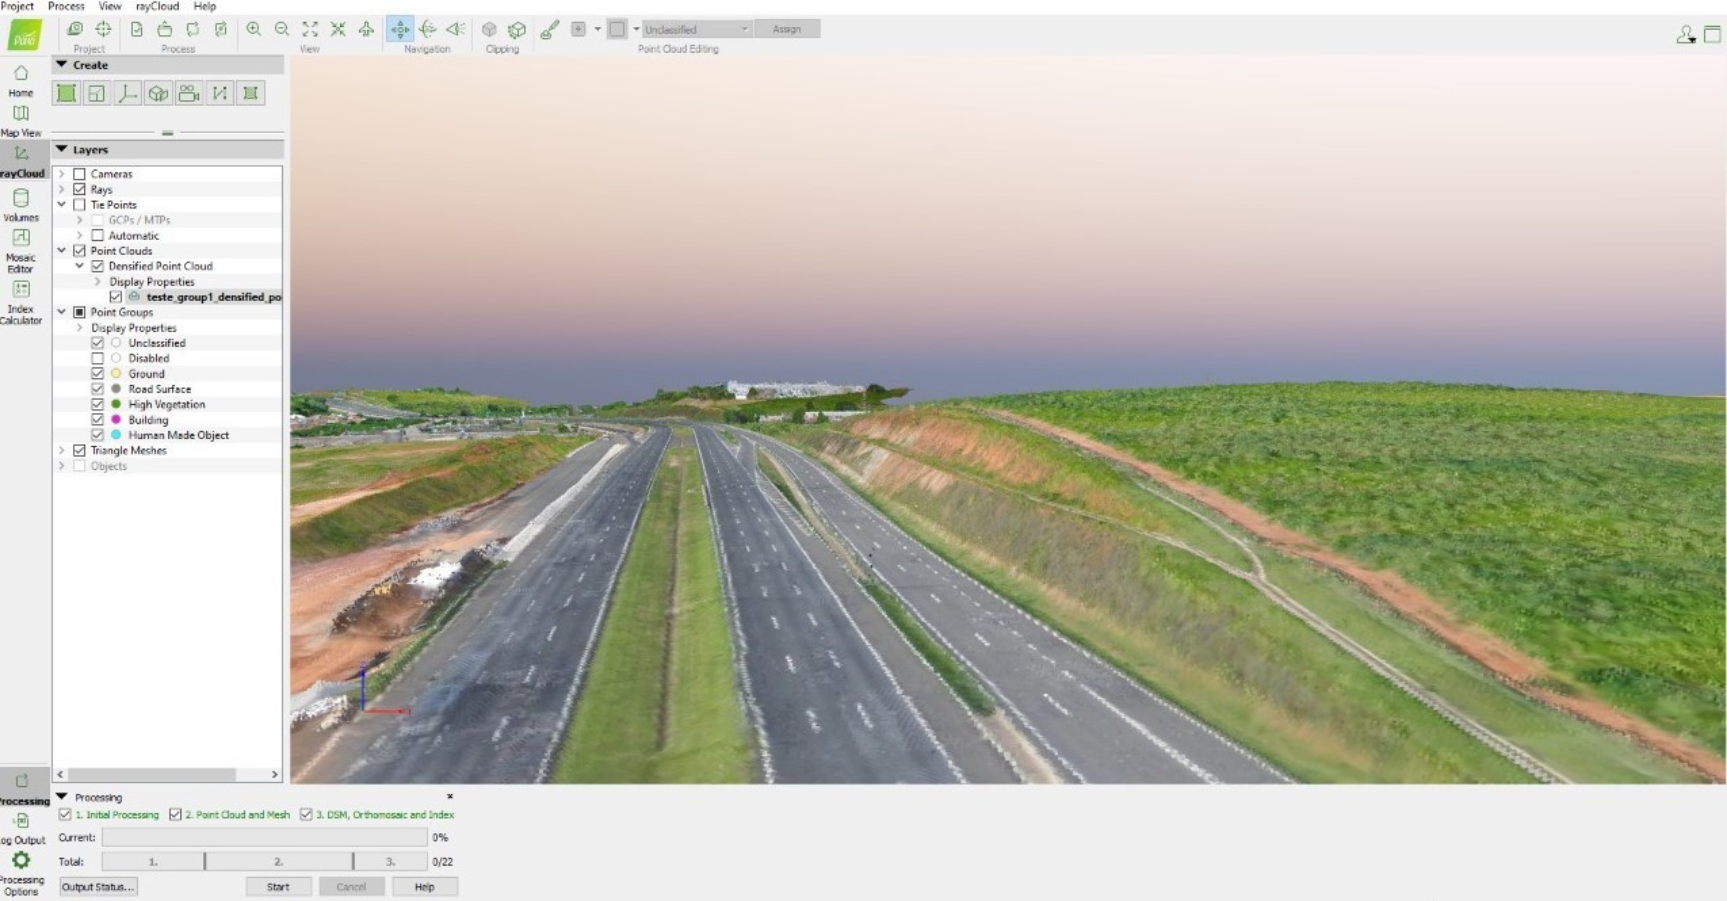Toggle the Rays layer checkbox
This screenshot has width=1727, height=901.
point(80,189)
